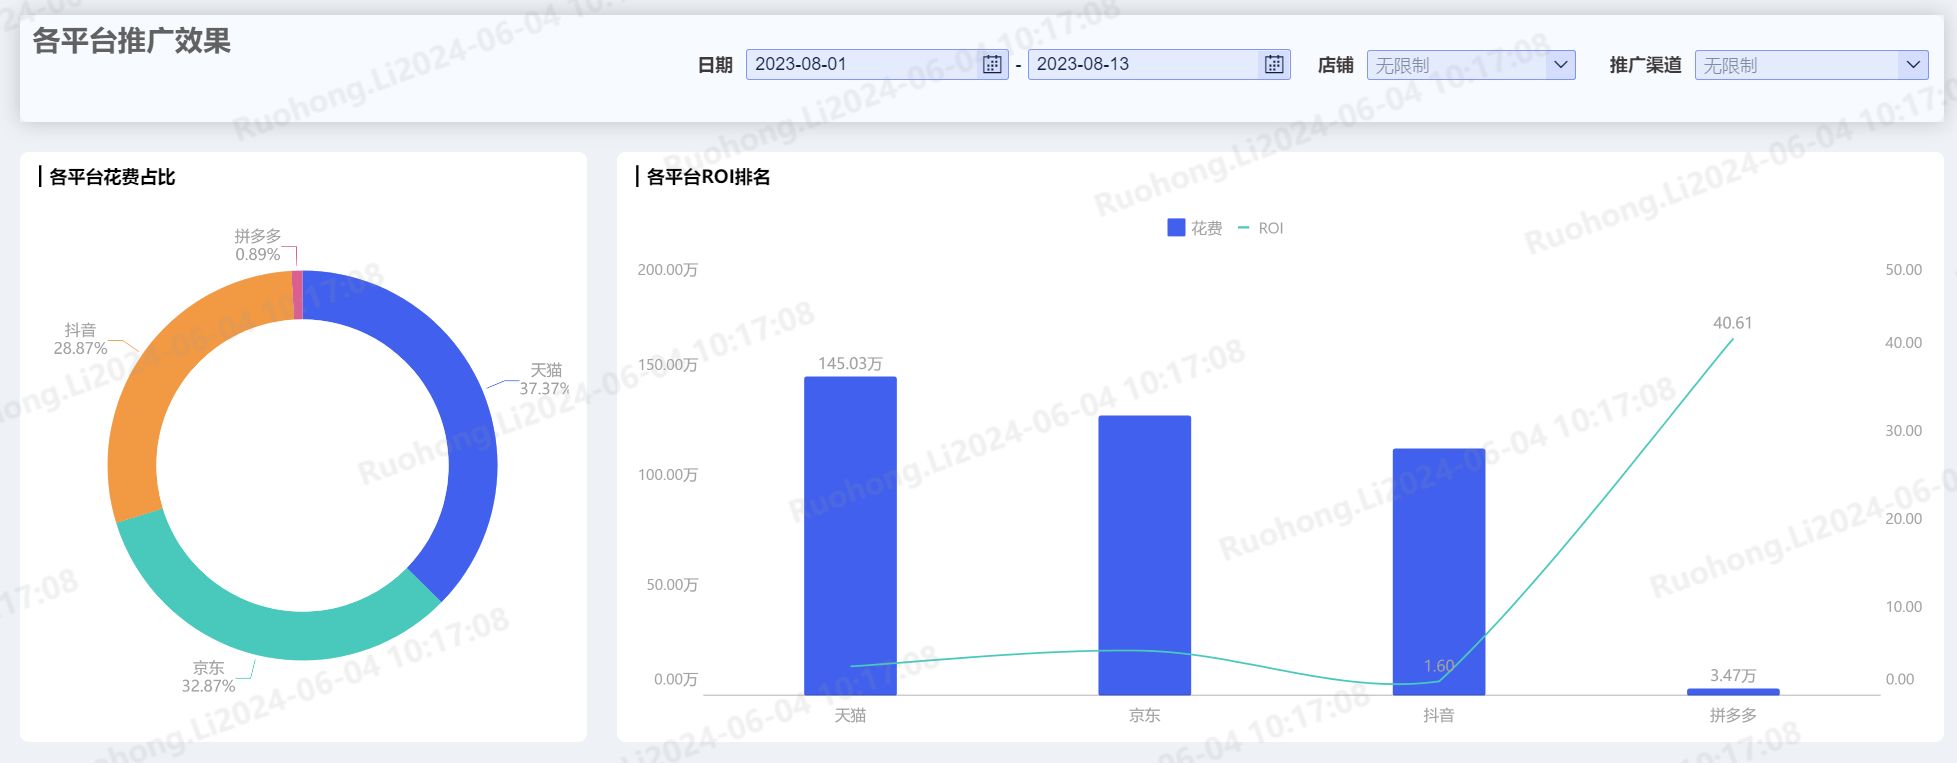
Task: Click the 拼多多 pink donut sliver
Action: [x=297, y=294]
